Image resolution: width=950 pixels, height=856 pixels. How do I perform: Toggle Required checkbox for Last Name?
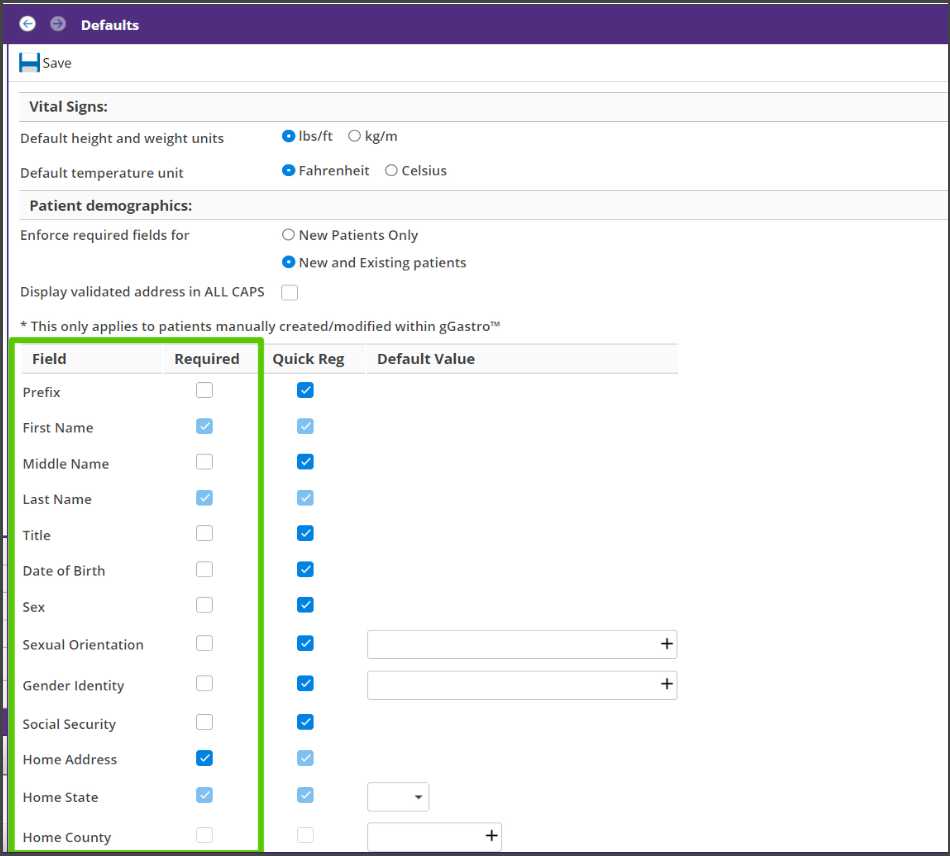click(204, 498)
